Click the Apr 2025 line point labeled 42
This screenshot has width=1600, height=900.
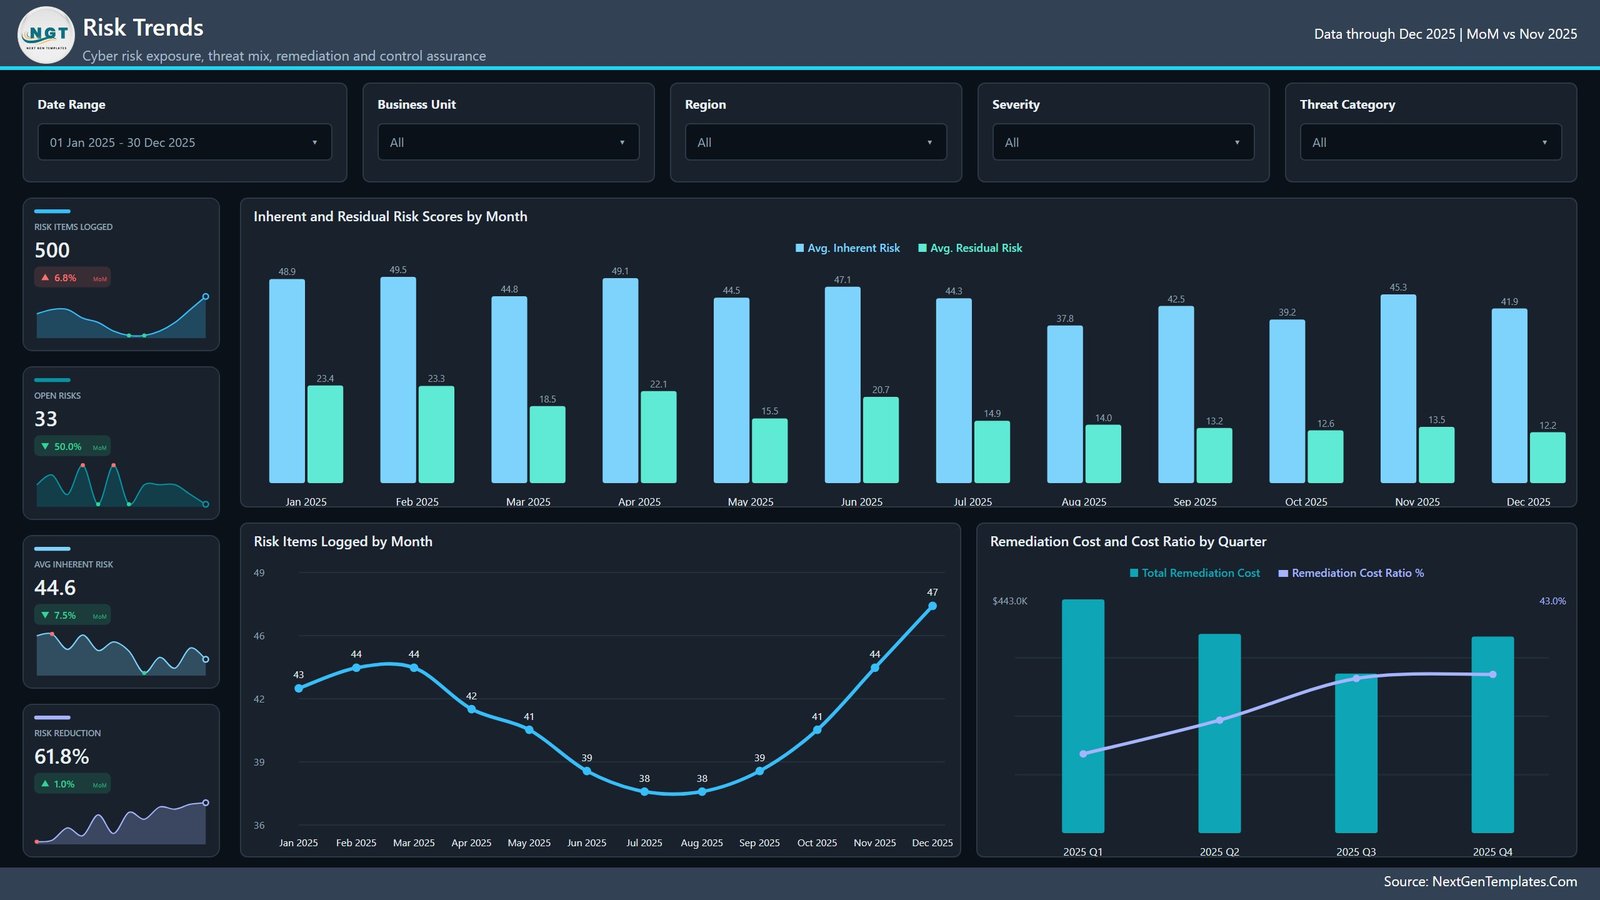471,709
